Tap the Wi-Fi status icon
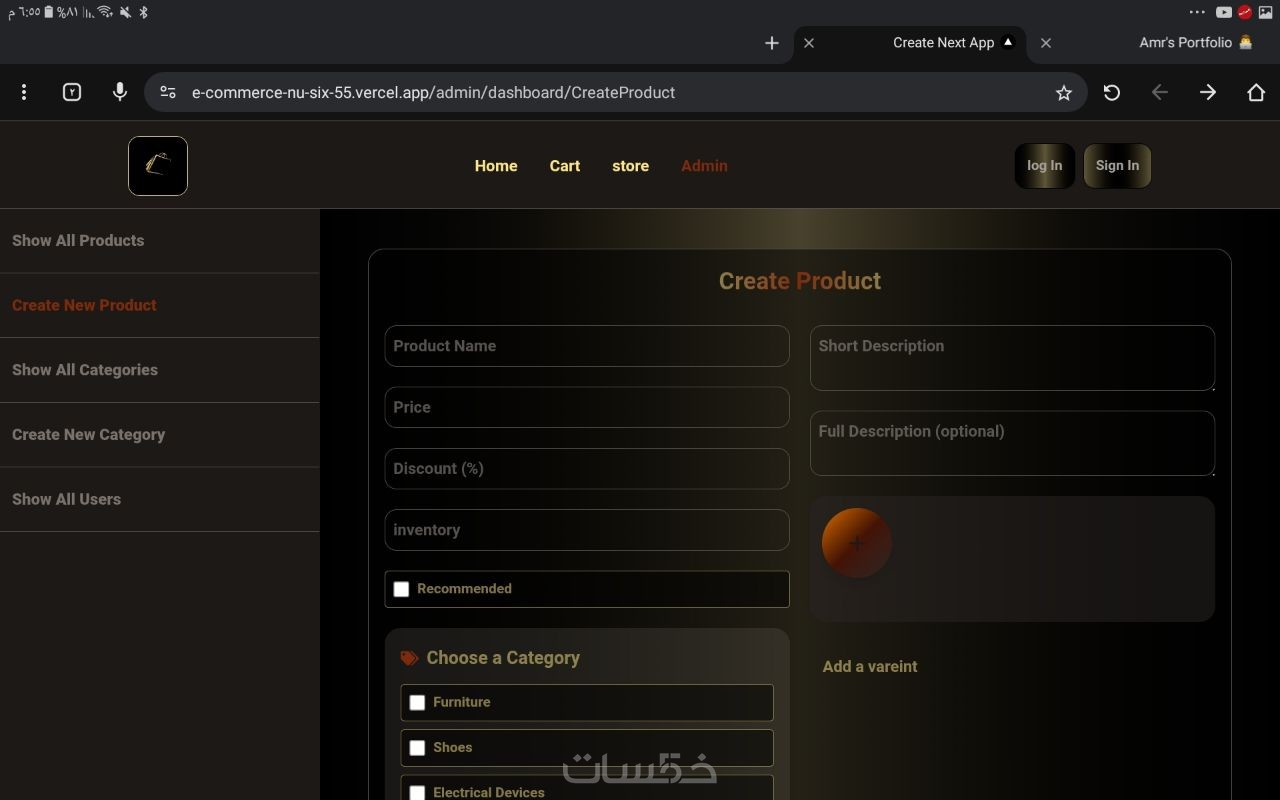1280x800 pixels. [x=105, y=12]
